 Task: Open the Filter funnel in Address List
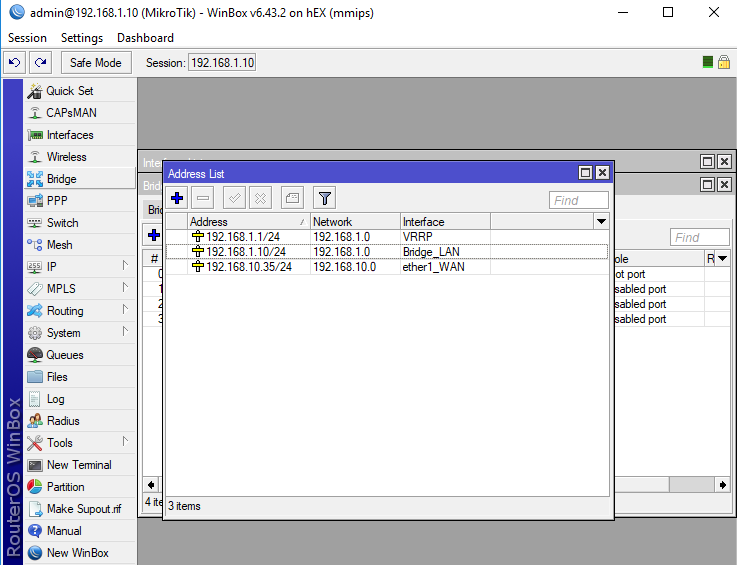point(325,198)
